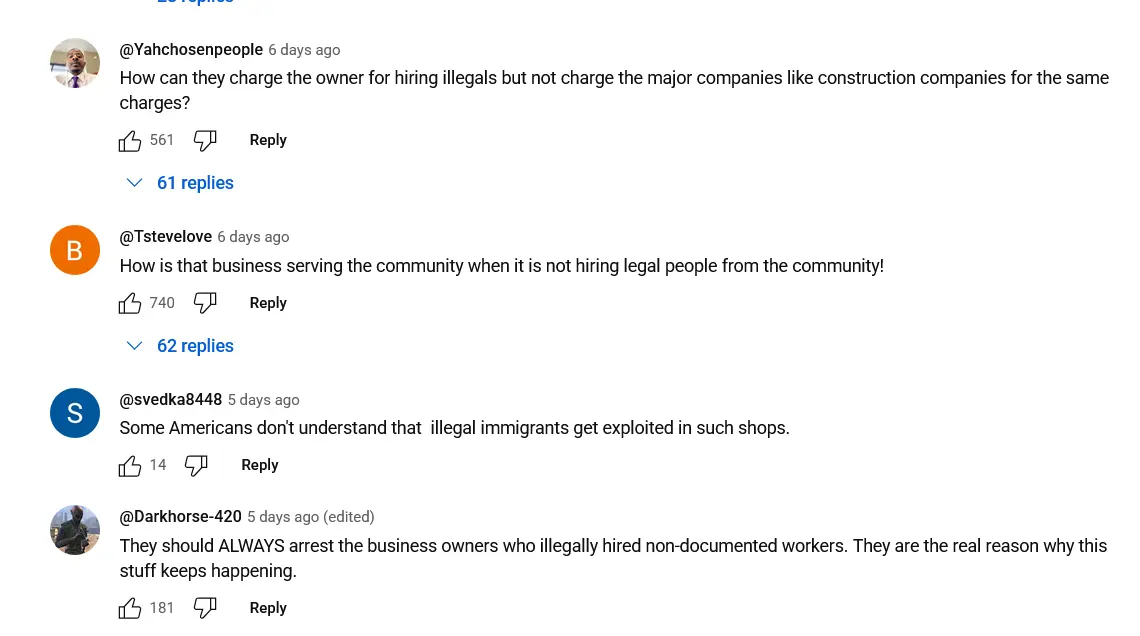Dislike the @Tstevelove comment

[205, 303]
